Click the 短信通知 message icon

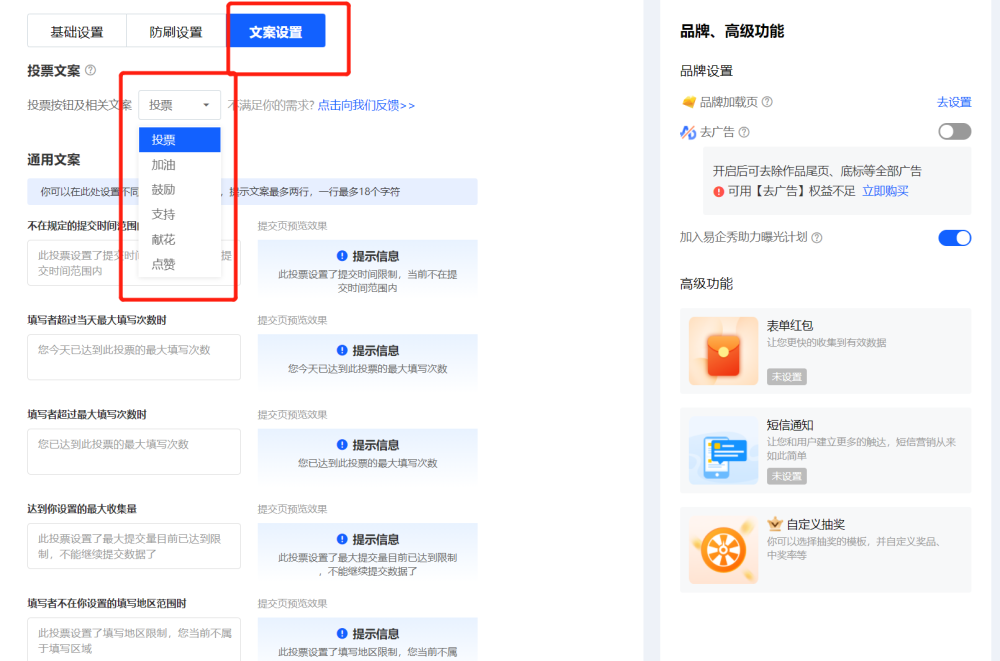[723, 450]
